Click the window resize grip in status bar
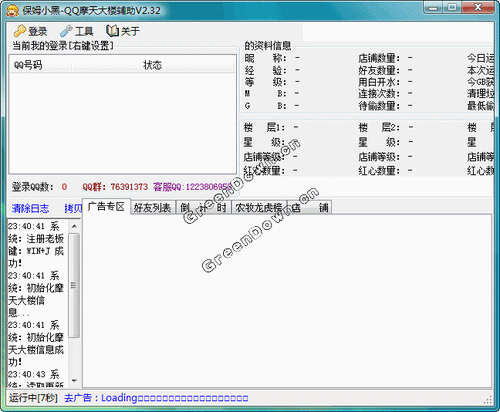Screen dimensions: 500x412 (488, 400)
